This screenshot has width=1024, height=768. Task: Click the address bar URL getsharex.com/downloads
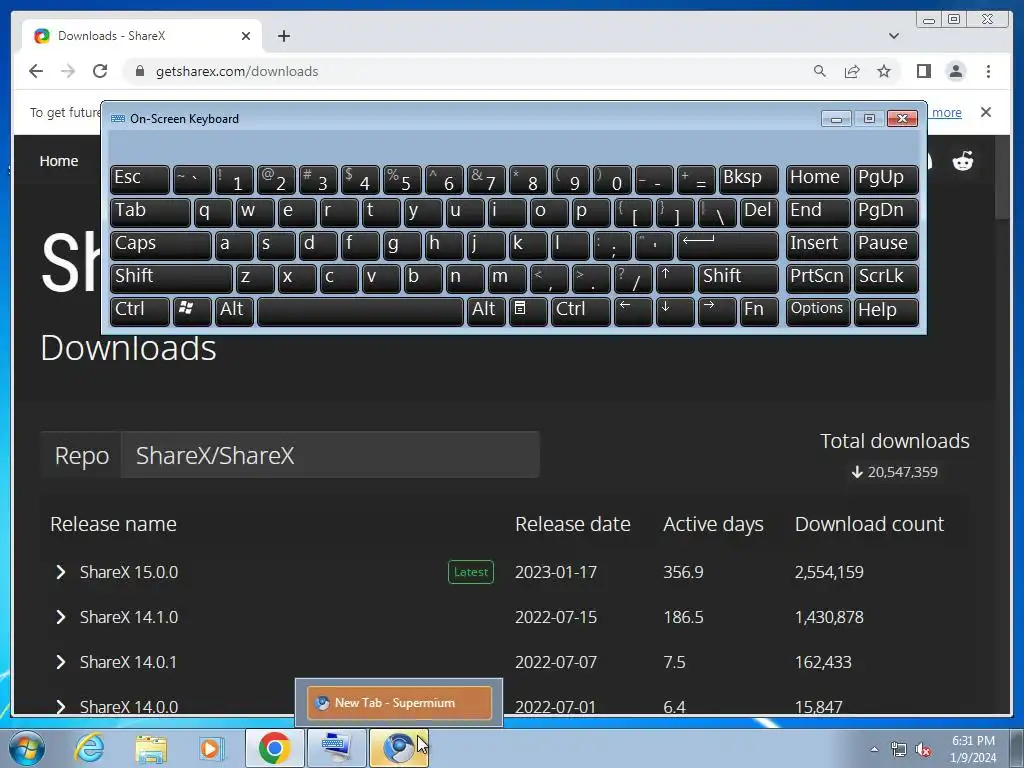237,71
